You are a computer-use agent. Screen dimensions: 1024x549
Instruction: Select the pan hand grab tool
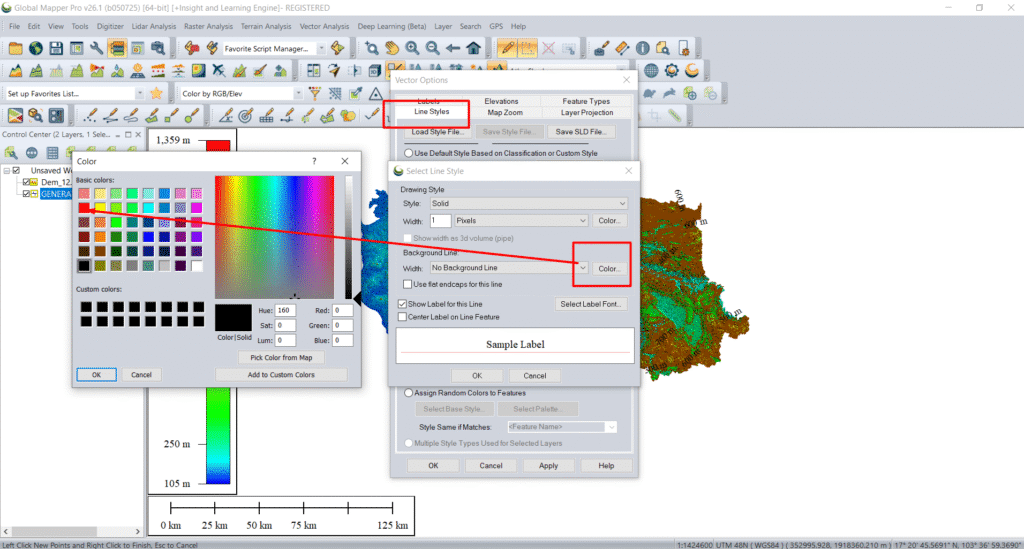pos(392,48)
